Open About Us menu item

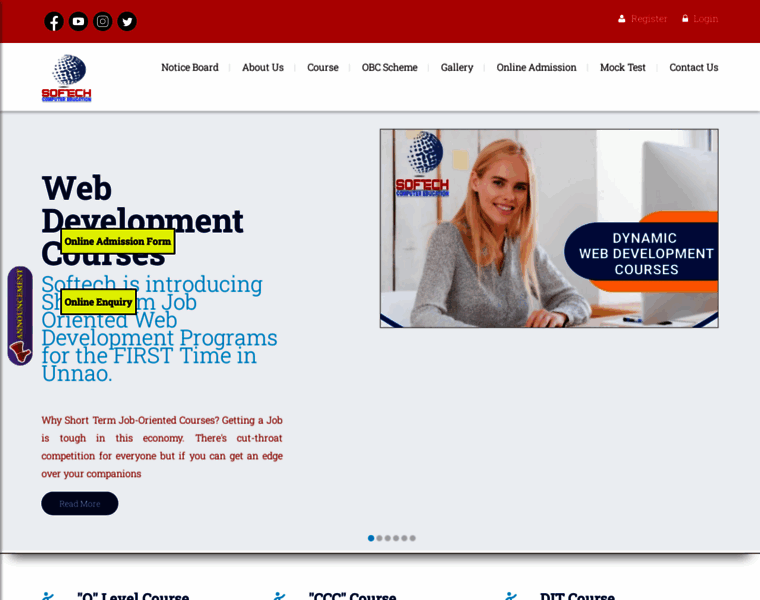point(263,67)
